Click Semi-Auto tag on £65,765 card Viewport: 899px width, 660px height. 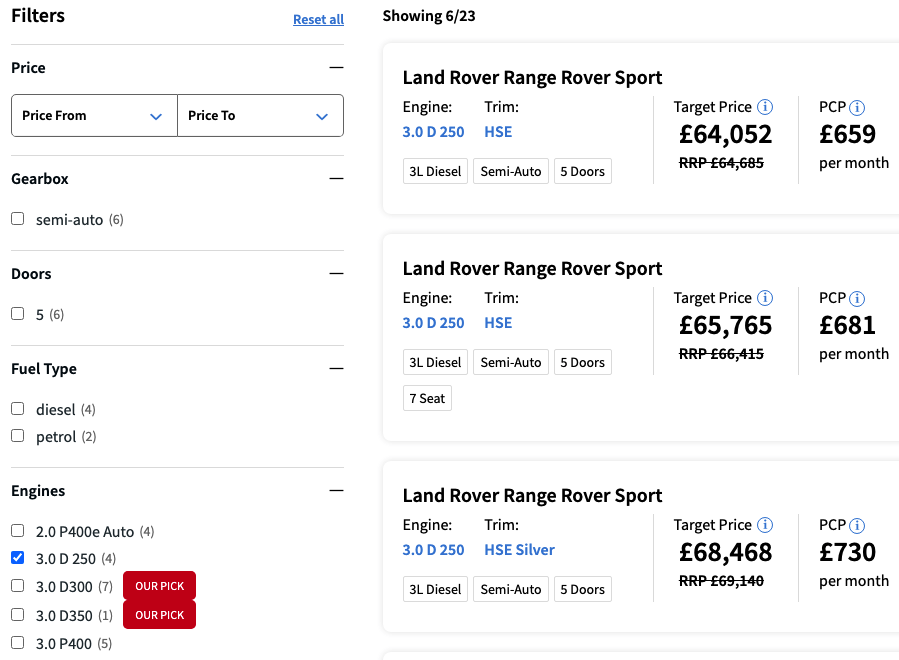[511, 362]
